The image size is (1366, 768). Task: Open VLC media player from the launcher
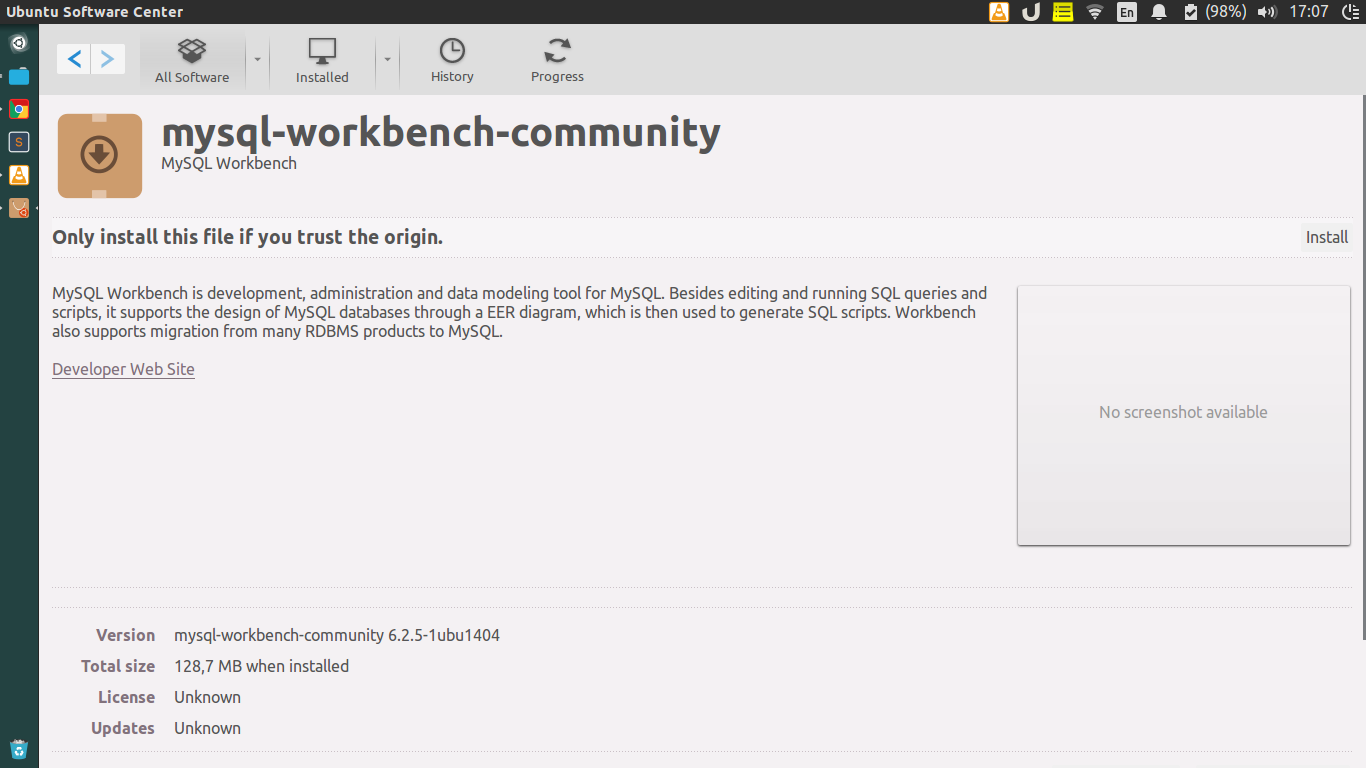(x=19, y=176)
